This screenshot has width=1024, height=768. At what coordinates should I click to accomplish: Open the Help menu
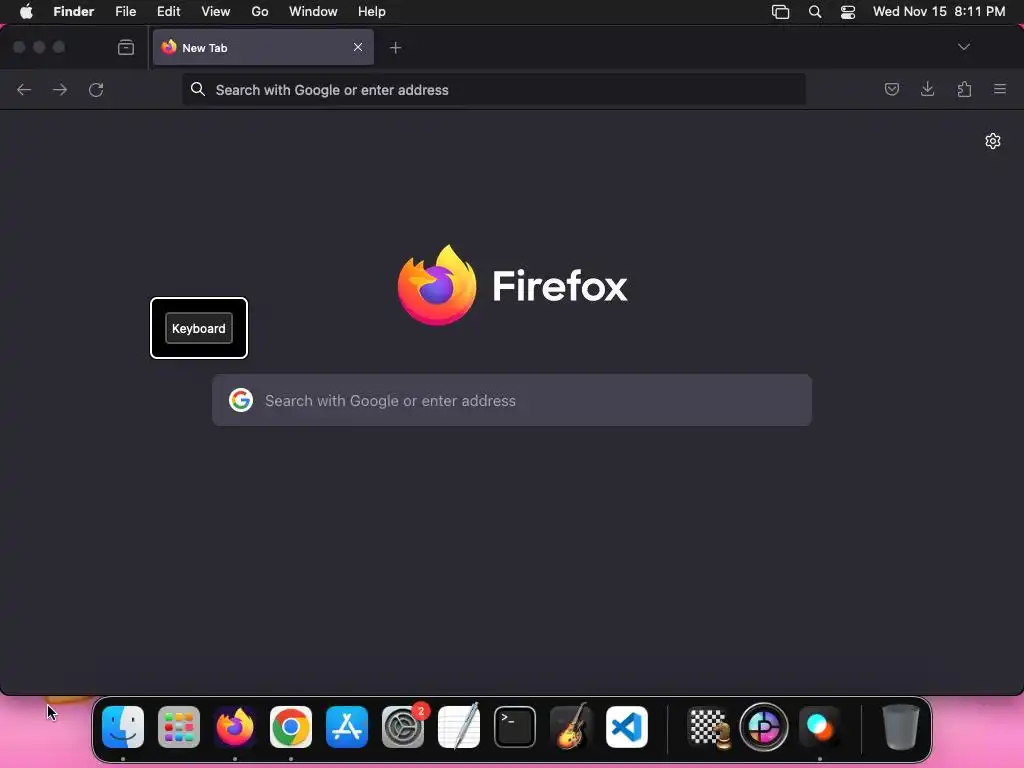pos(372,12)
